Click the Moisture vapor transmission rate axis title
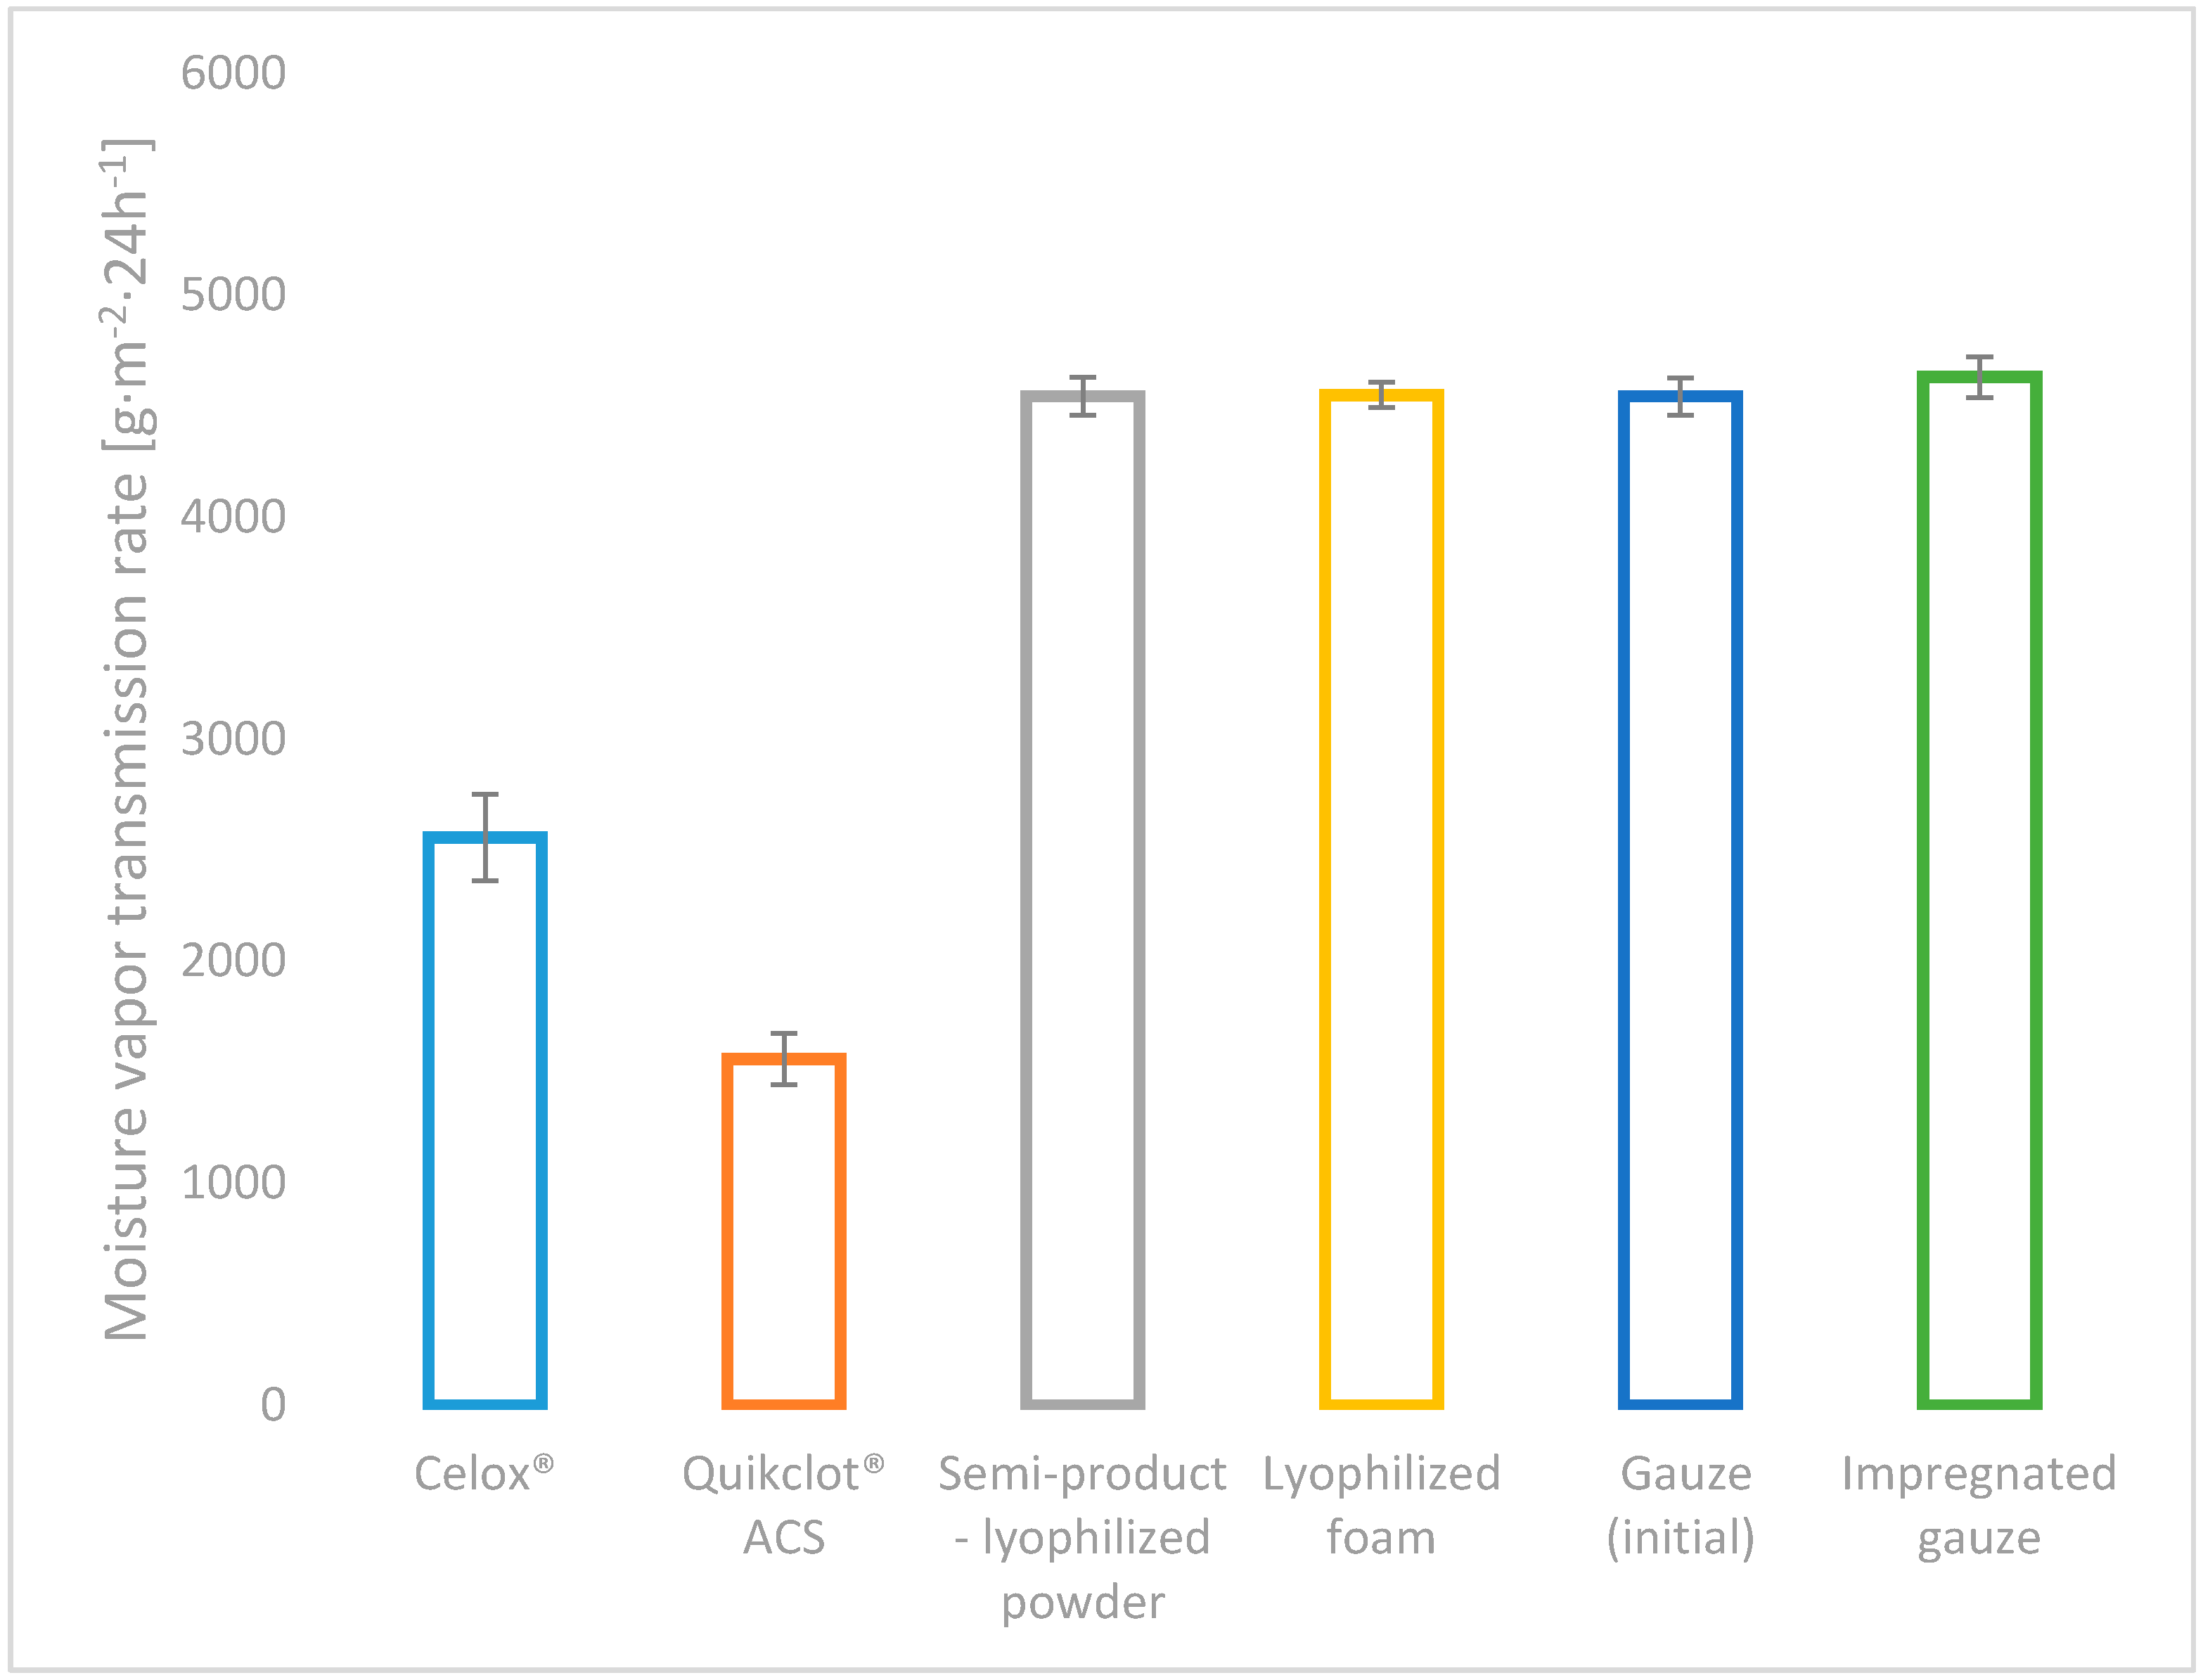This screenshot has width=2203, height=1680. 127,740
